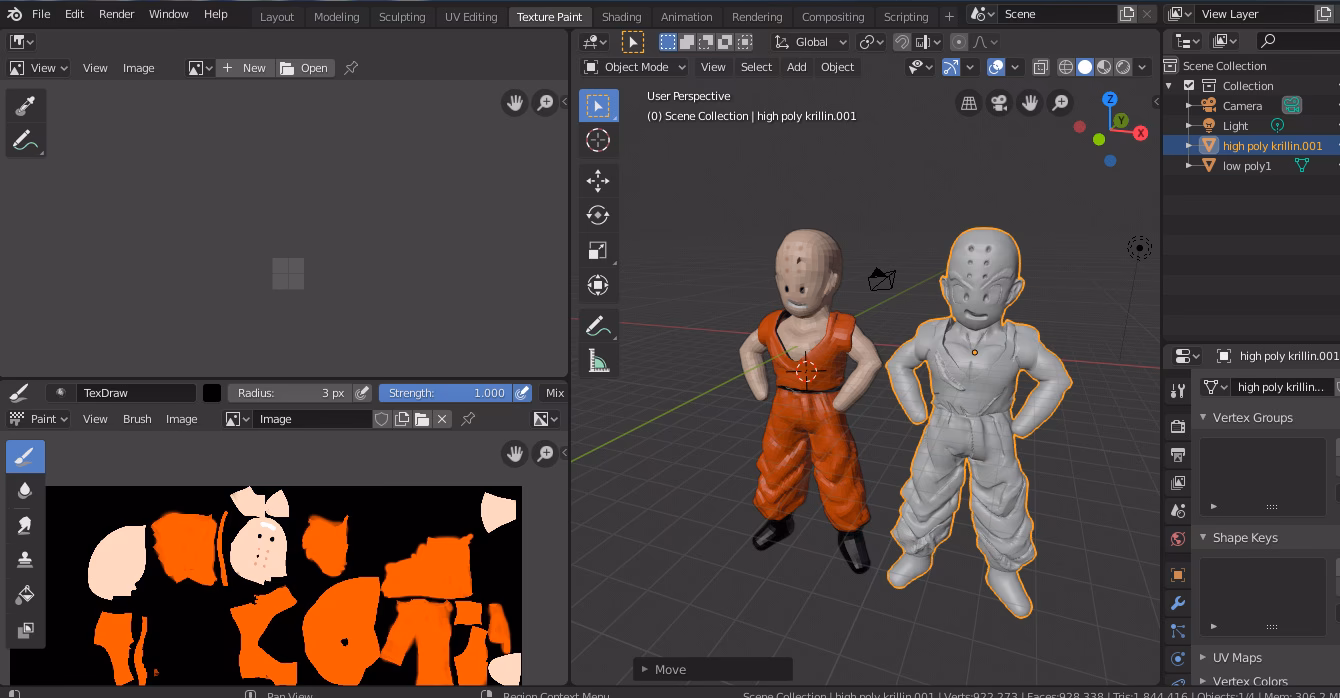Enable rendered viewport shading
The height and width of the screenshot is (698, 1340).
click(1123, 67)
